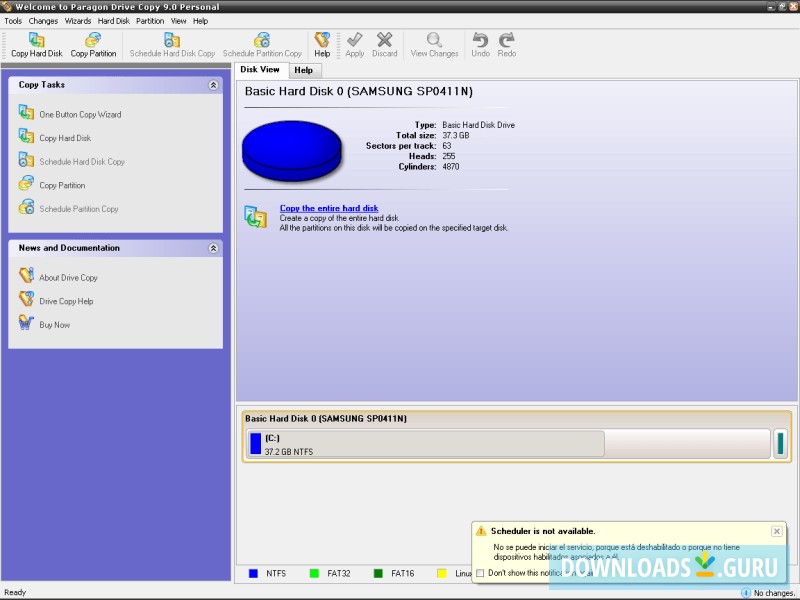Launch One Button Copy Wizard link

coord(81,114)
